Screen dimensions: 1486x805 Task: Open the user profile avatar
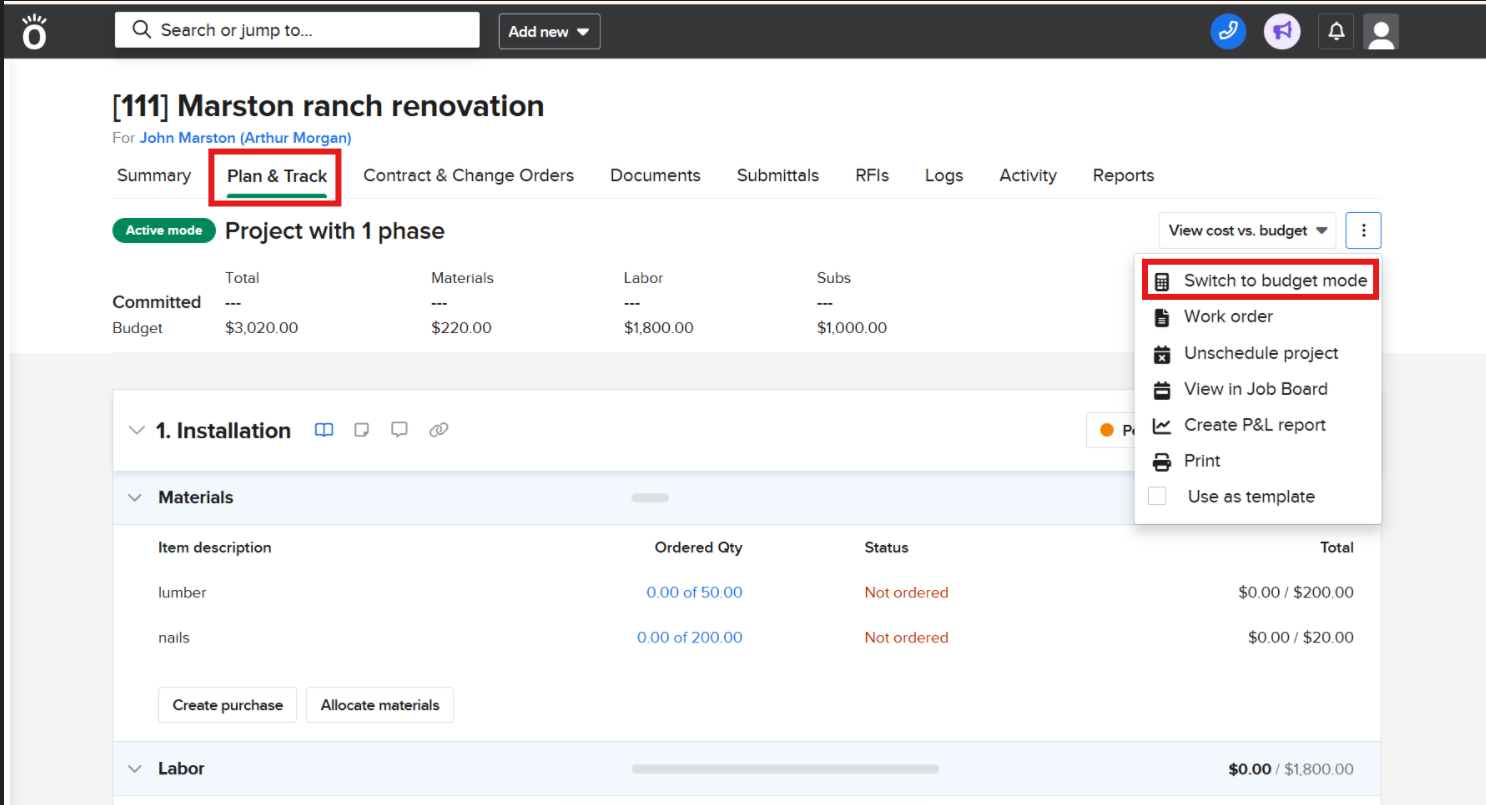1380,32
